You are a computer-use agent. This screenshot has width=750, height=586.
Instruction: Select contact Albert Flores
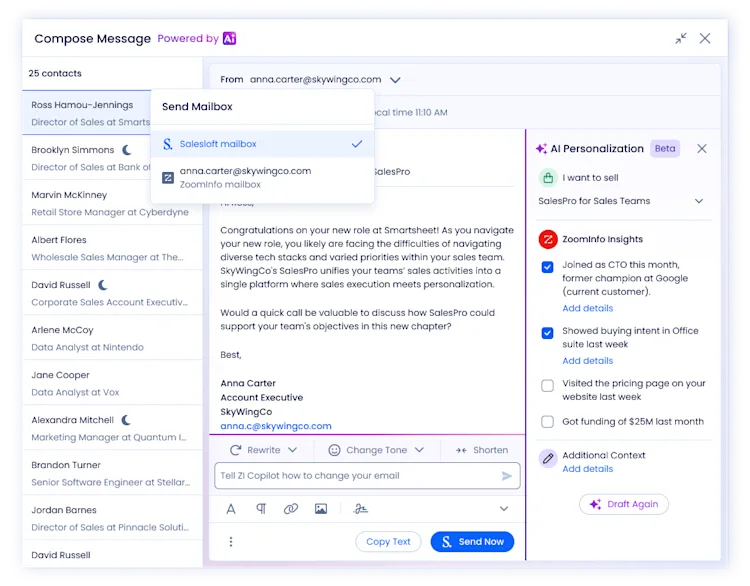(x=112, y=248)
